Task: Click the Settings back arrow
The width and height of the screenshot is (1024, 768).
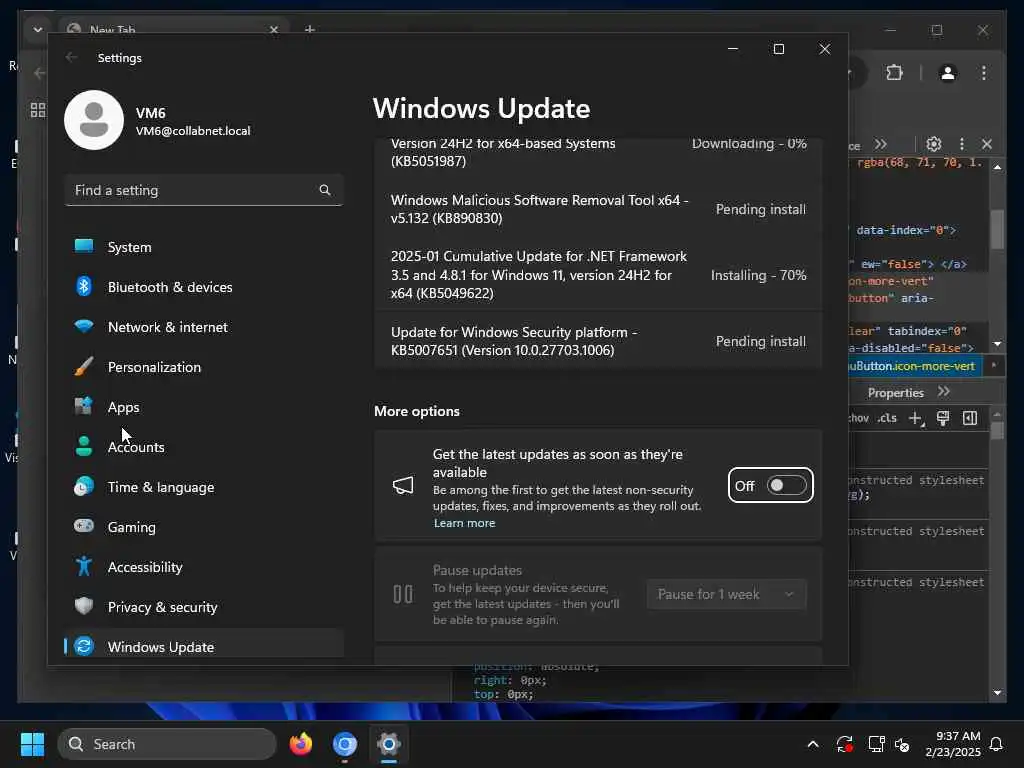Action: (x=71, y=57)
